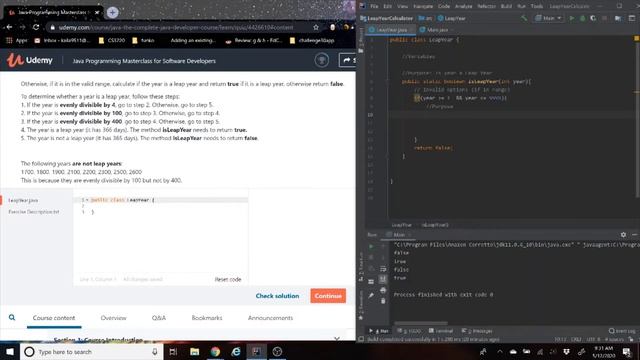Screen dimensions: 640x360
Task: Open the challenge50app bookmark folder
Action: [312, 40]
